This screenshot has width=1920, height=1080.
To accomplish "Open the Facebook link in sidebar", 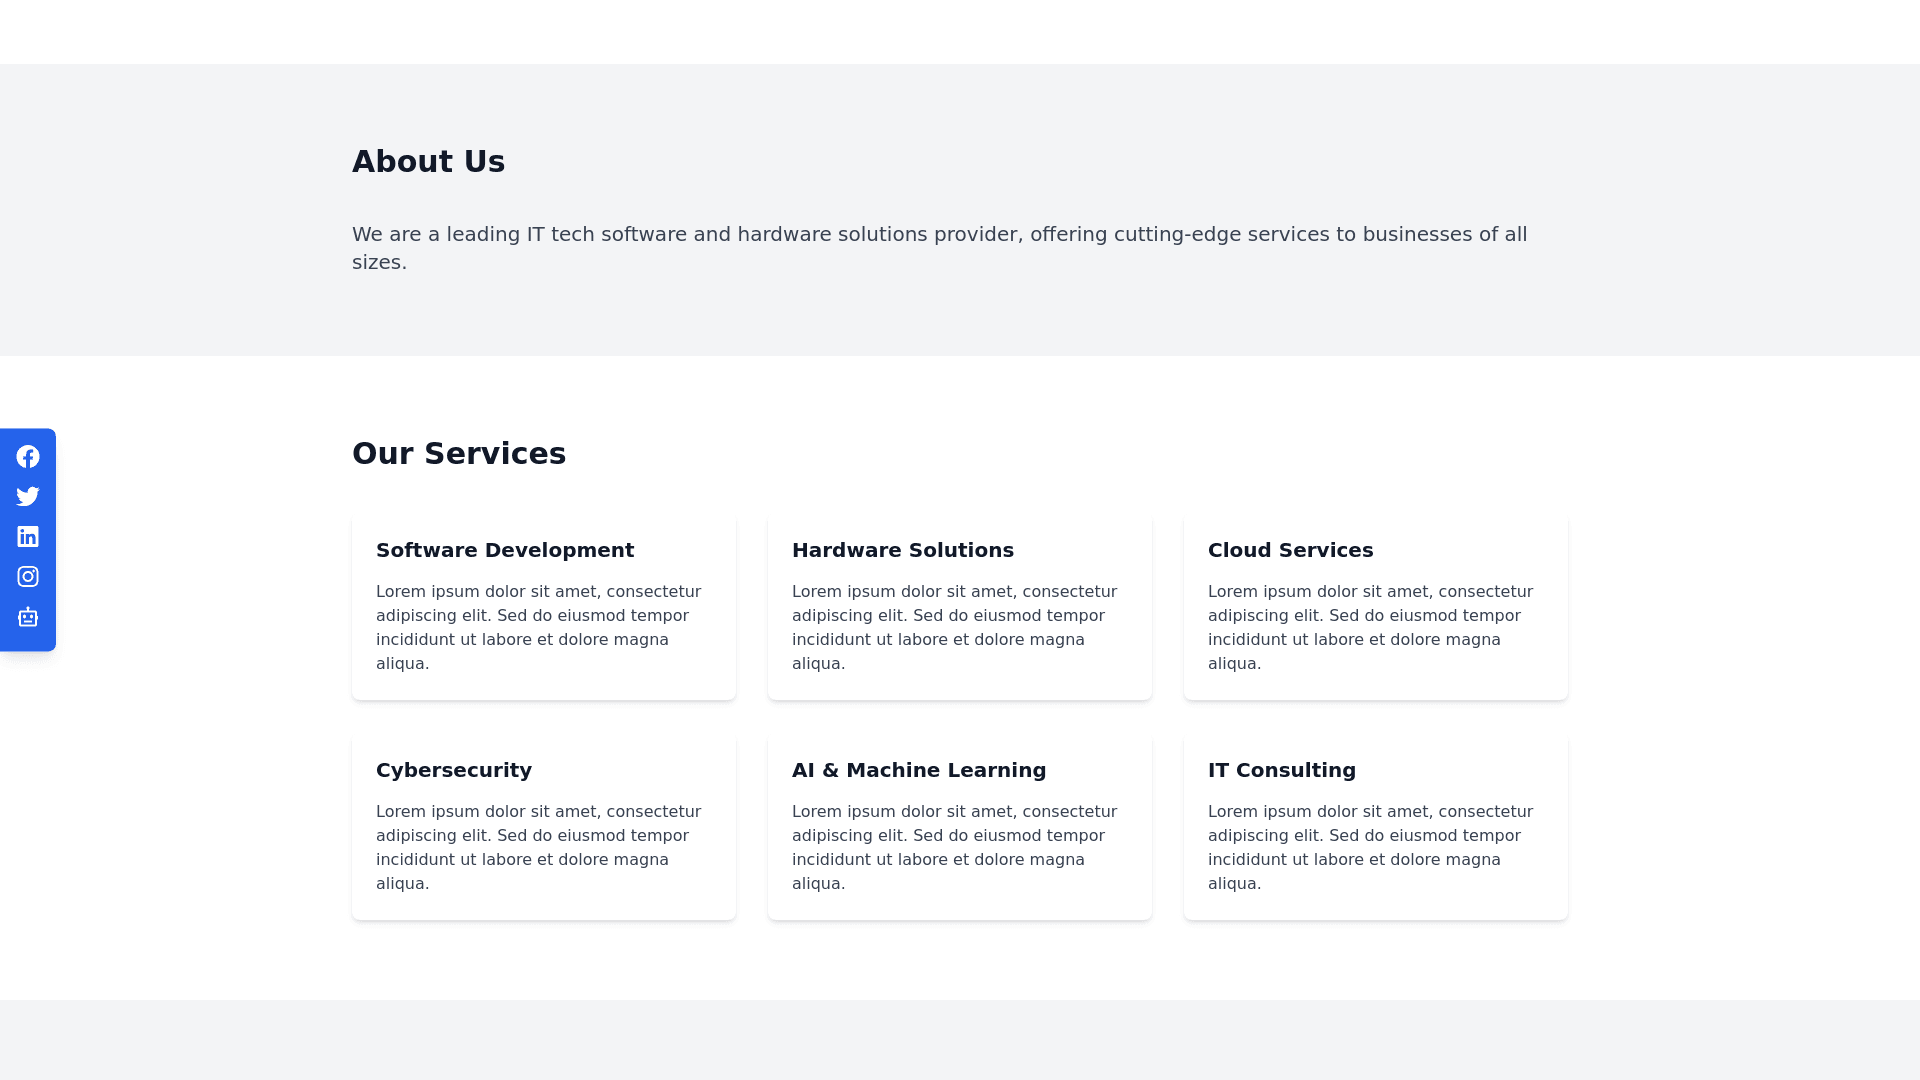I will (x=28, y=457).
